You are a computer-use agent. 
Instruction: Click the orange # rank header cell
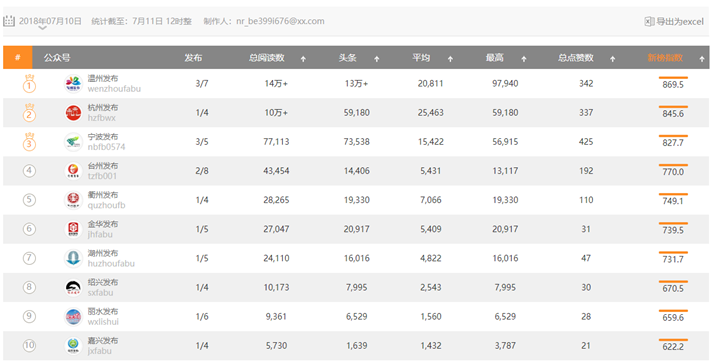tap(18, 57)
